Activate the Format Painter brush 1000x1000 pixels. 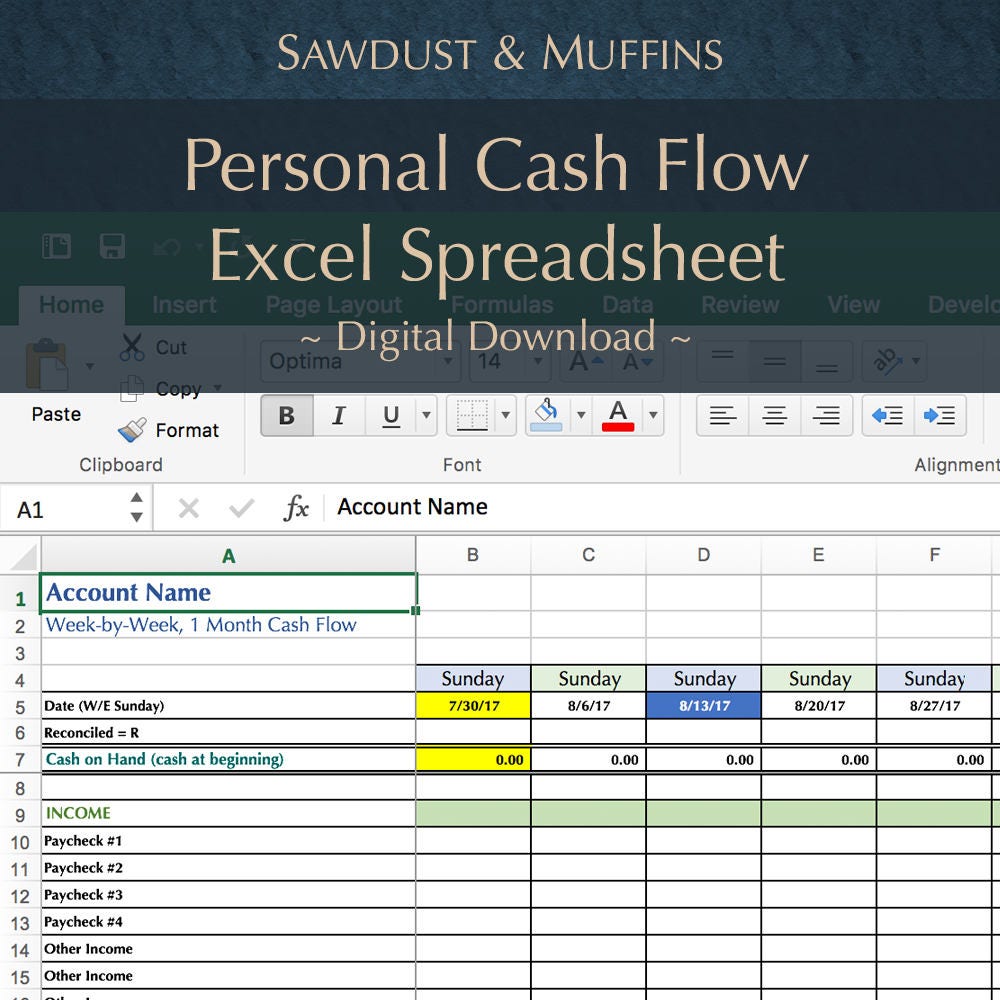(131, 430)
